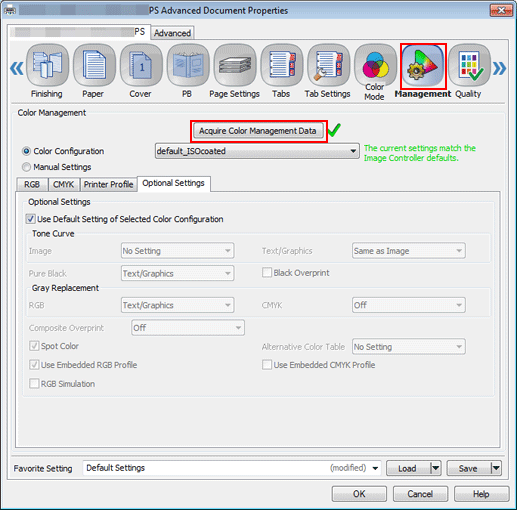Image resolution: width=517 pixels, height=510 pixels.
Task: Open the Quality icon
Action: coord(469,65)
